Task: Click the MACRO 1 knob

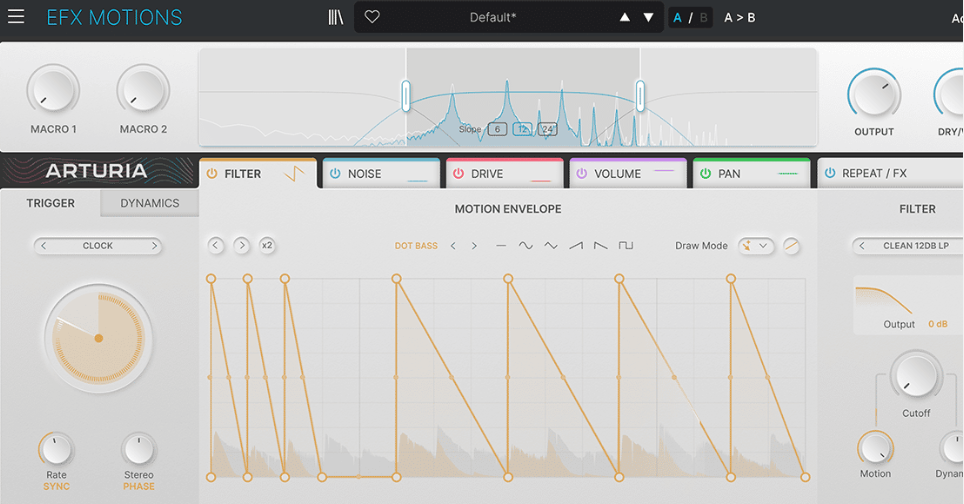Action: (x=53, y=90)
